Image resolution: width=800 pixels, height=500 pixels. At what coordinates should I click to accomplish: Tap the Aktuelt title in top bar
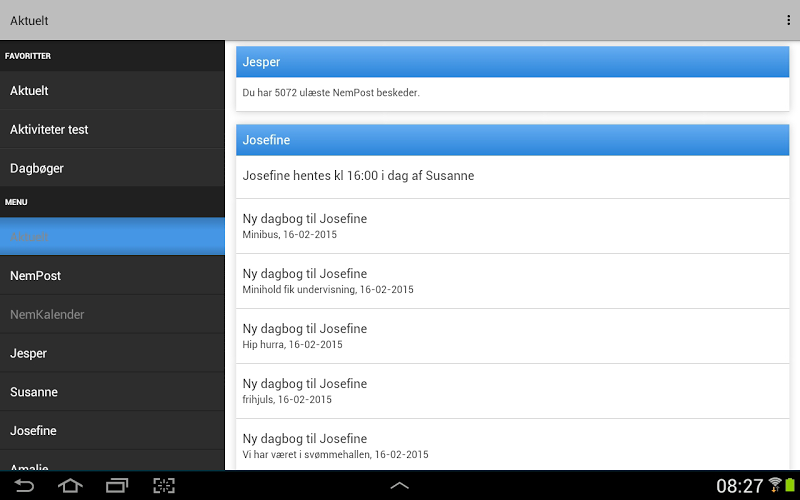tap(29, 20)
